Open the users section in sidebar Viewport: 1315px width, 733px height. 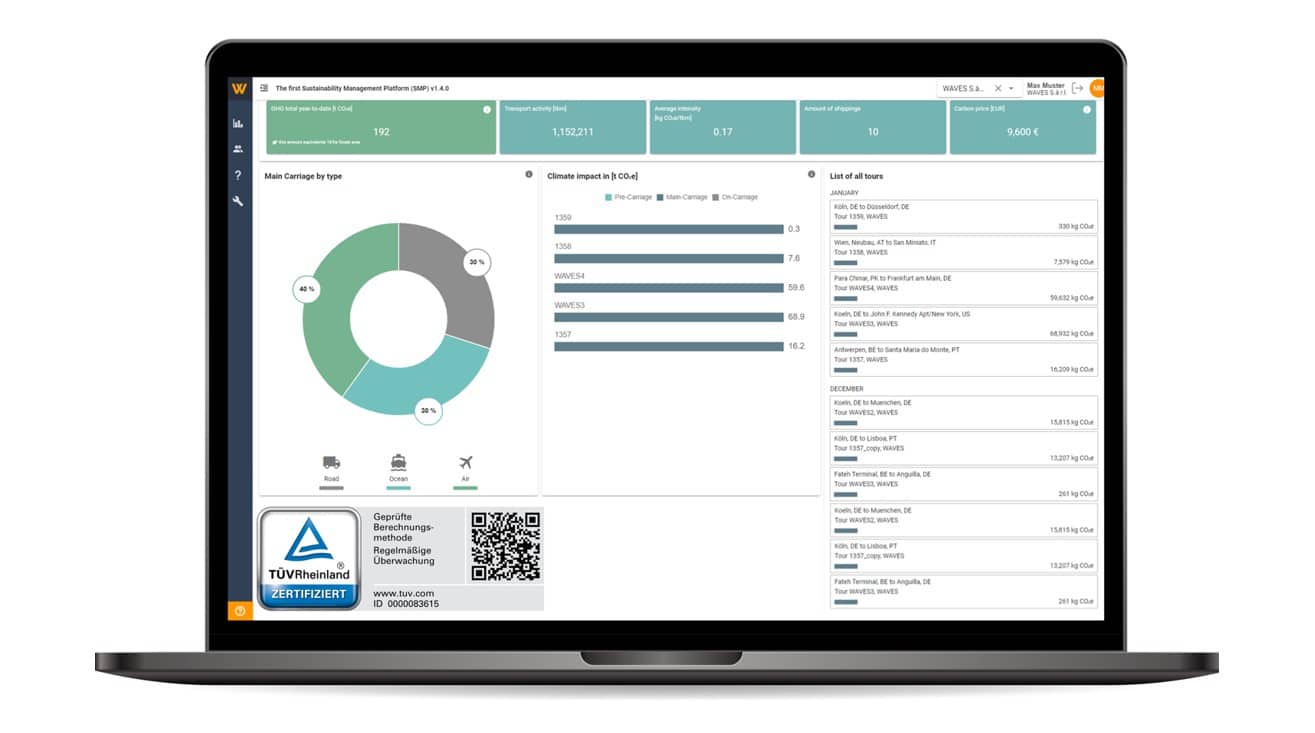coord(238,149)
